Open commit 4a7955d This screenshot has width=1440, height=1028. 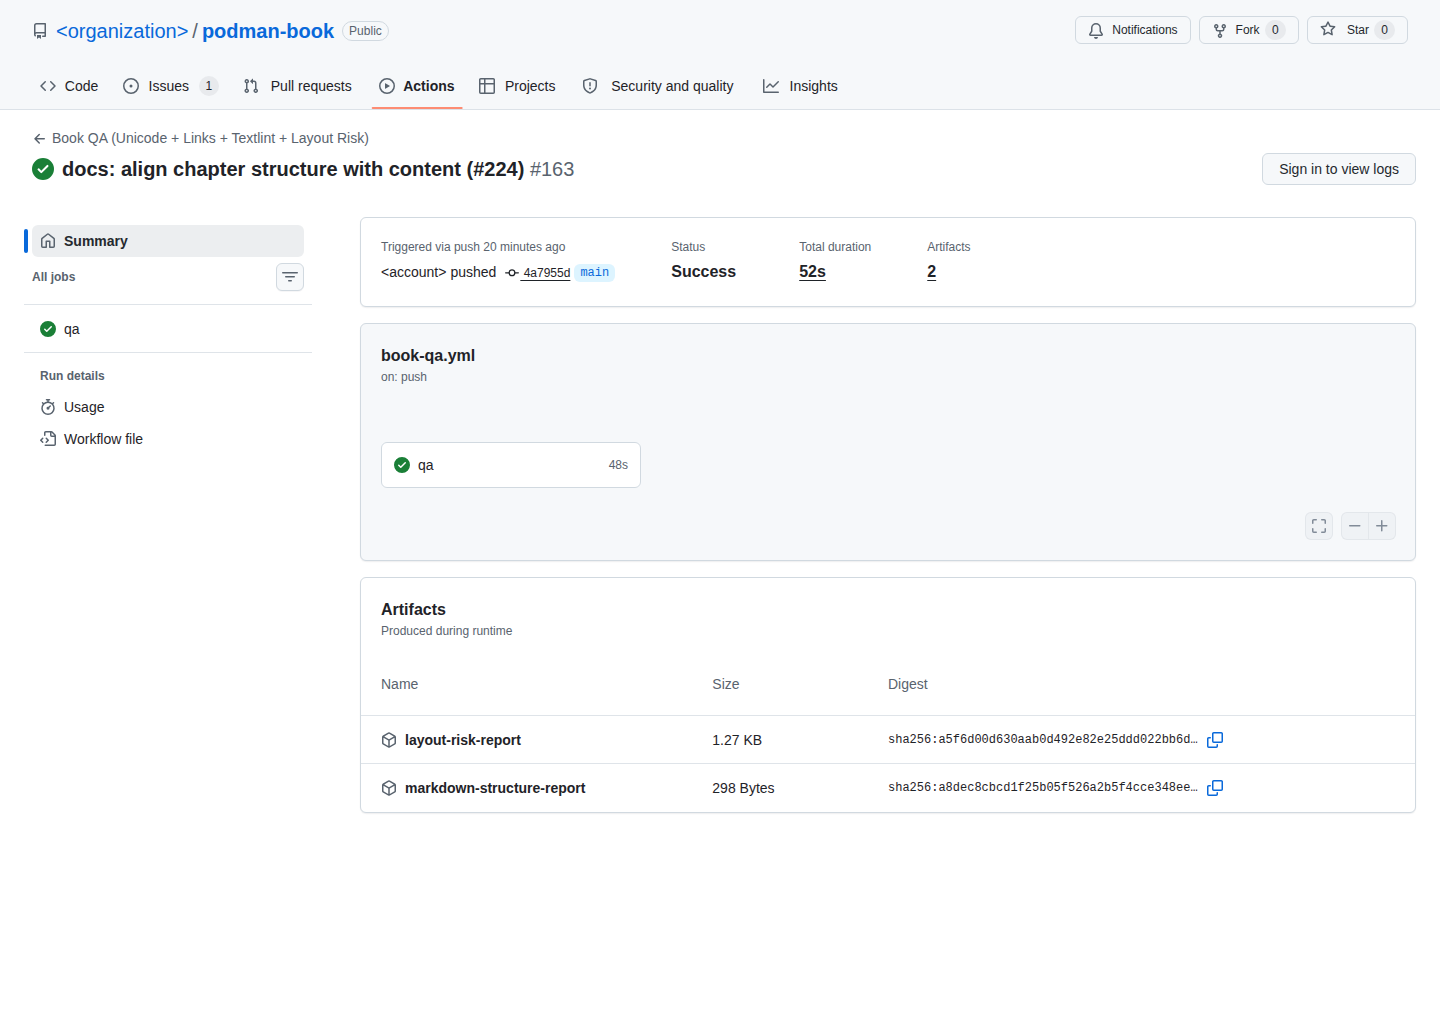(546, 273)
